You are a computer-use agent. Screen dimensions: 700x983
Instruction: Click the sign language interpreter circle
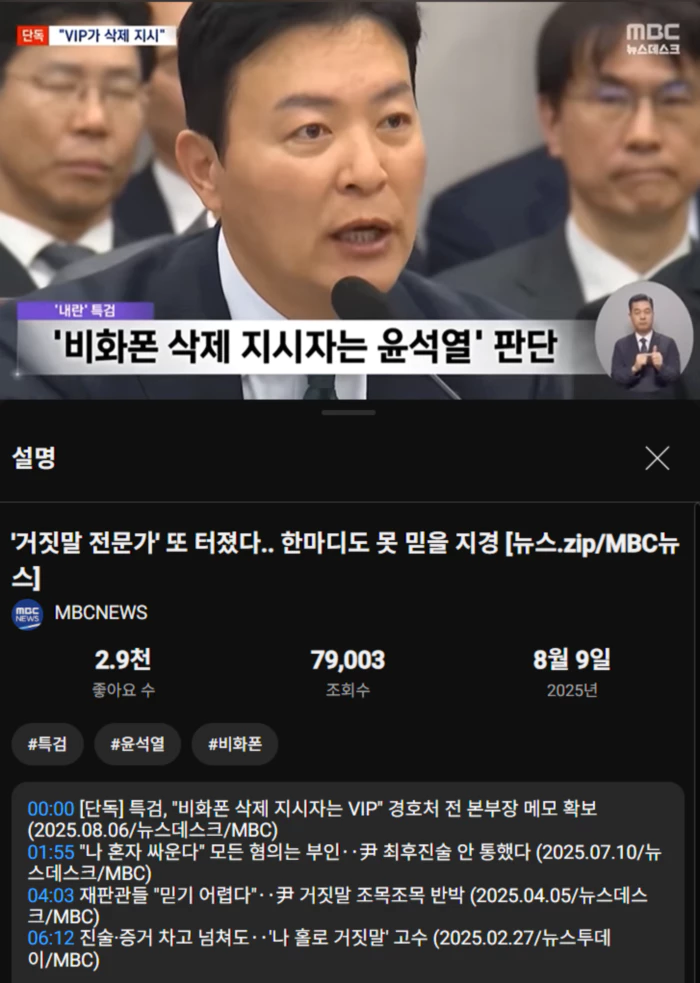point(644,339)
